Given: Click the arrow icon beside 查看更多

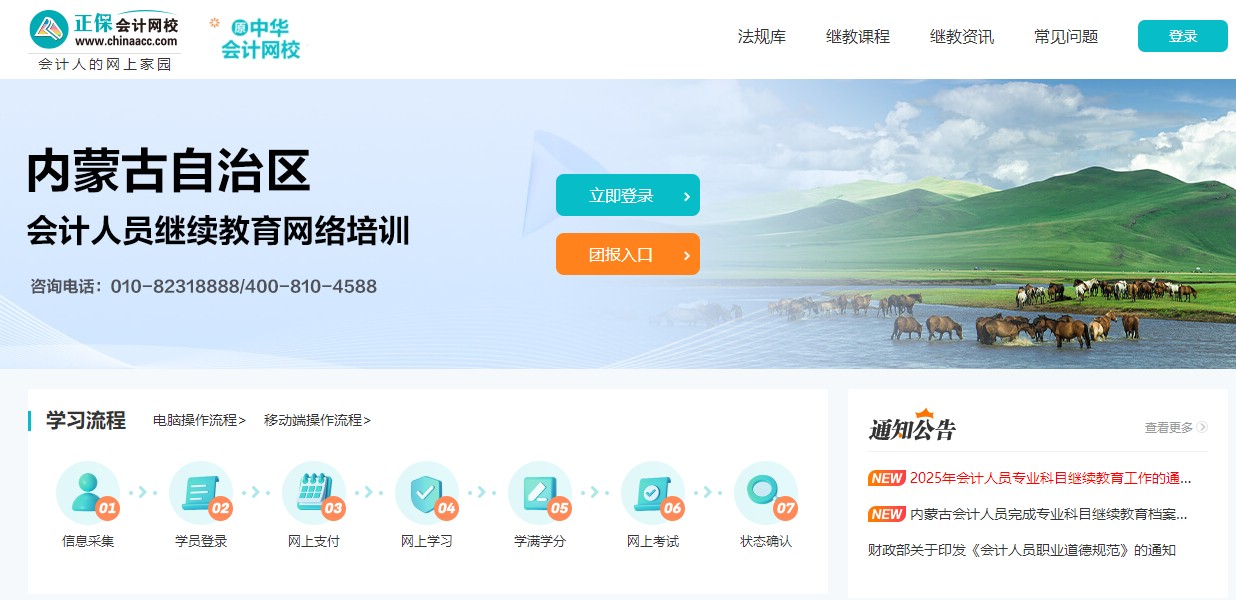Looking at the screenshot, I should click(1202, 427).
